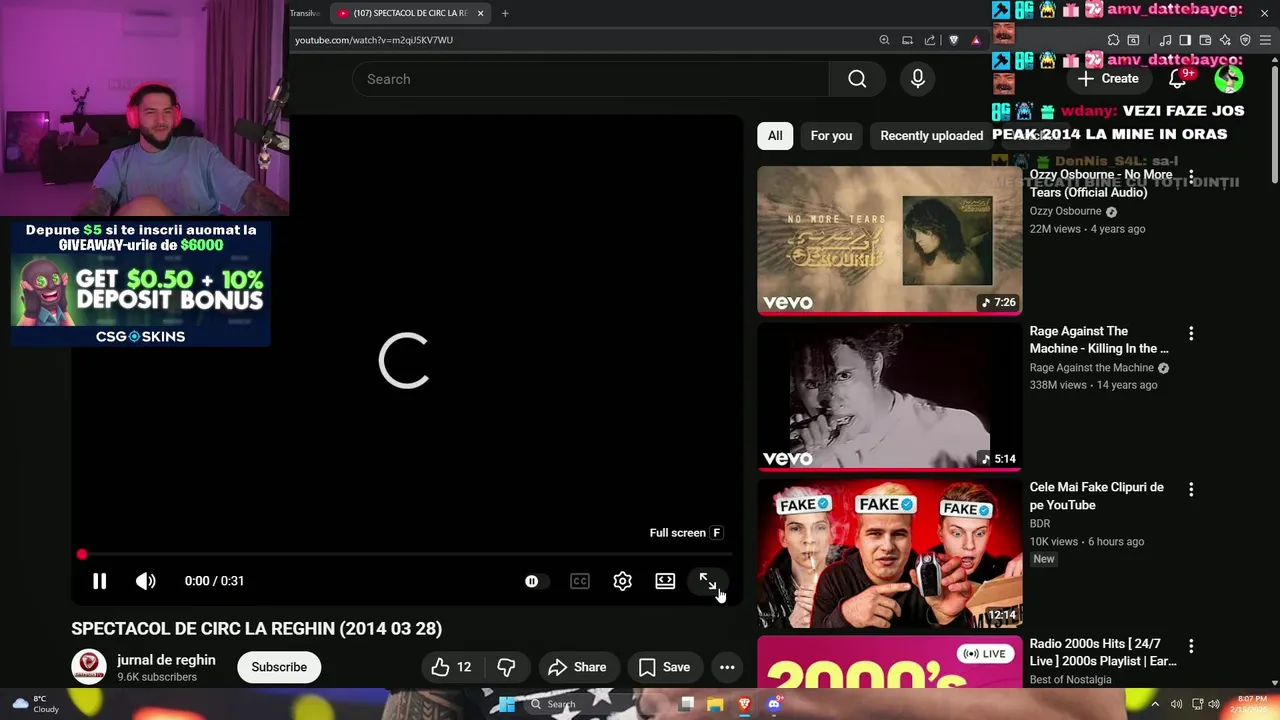Open Brave browser taskbar icon
The height and width of the screenshot is (720, 1280).
(x=744, y=704)
